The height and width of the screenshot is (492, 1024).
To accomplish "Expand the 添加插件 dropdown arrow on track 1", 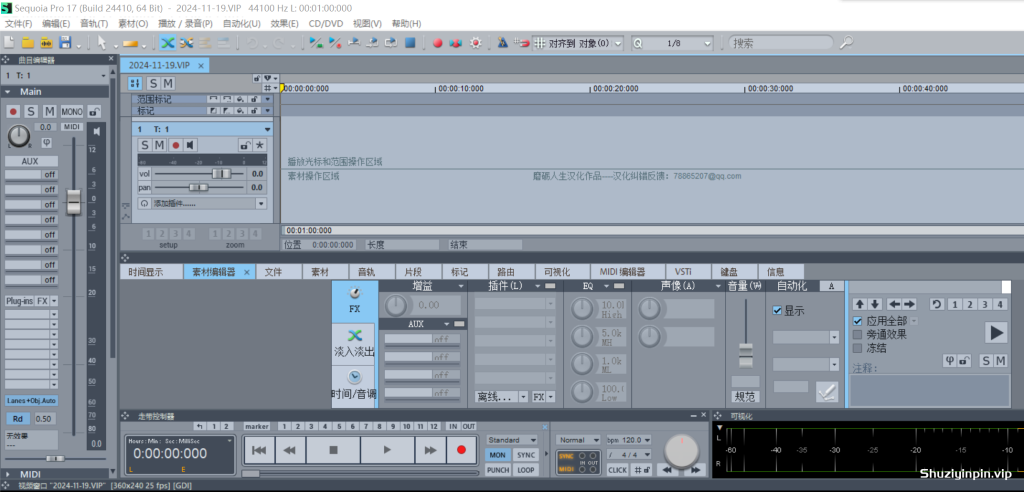I will (x=261, y=203).
